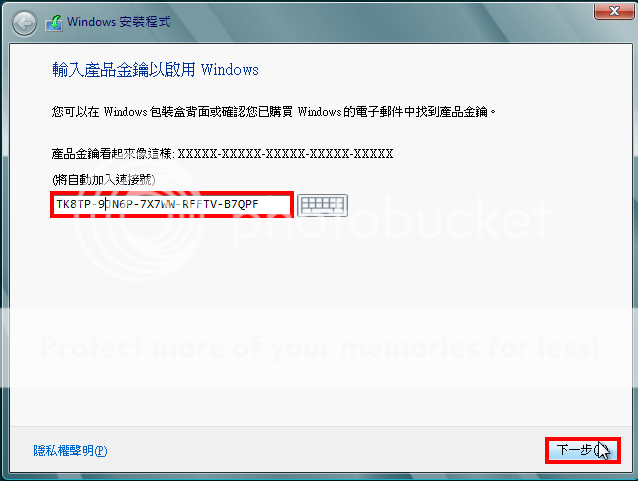The image size is (638, 481).
Task: Click the 產品金鑰看起來像這樣 label
Action: click(113, 154)
